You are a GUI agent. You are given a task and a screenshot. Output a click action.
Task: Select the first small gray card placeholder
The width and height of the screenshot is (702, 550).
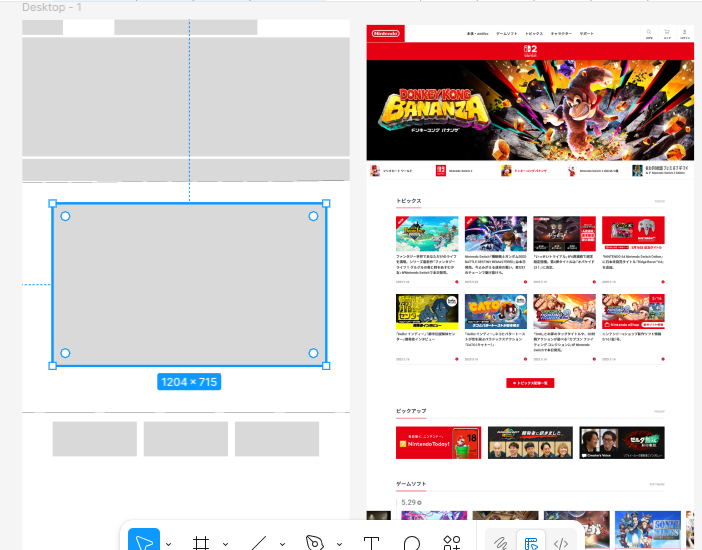point(94,439)
